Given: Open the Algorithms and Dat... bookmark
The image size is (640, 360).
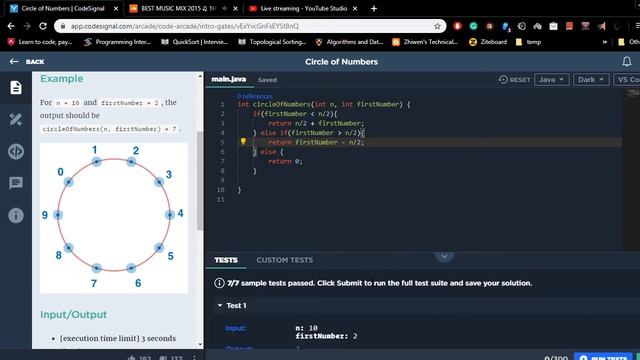Looking at the screenshot, I should [x=349, y=42].
